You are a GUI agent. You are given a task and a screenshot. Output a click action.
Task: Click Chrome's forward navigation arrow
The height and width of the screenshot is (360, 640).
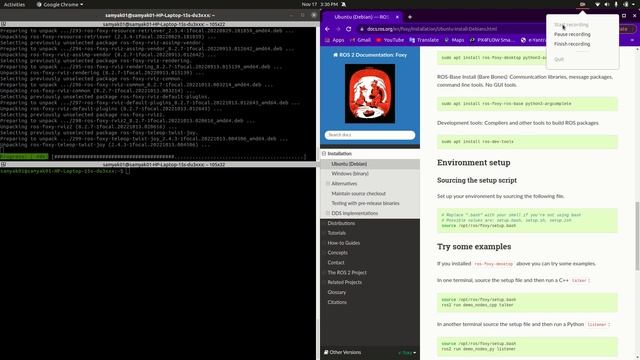tap(338, 29)
